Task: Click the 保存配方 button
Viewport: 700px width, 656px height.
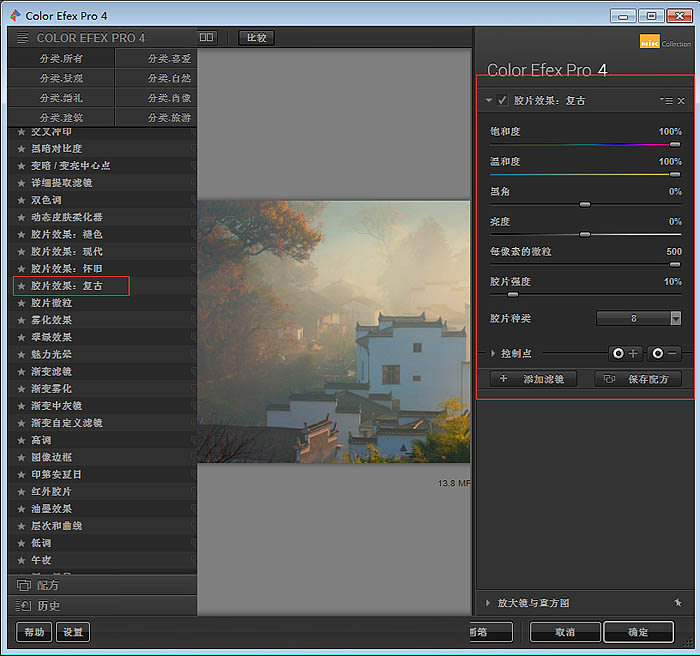Action: [x=638, y=379]
